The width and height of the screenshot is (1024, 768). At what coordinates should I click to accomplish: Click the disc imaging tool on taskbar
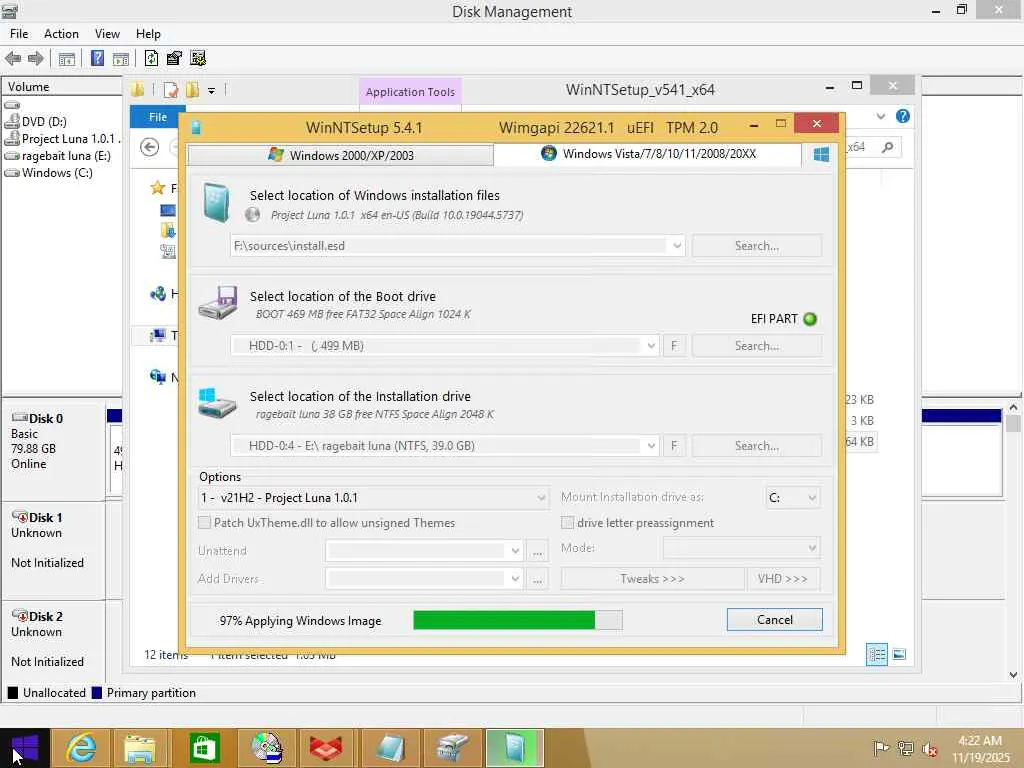click(266, 748)
